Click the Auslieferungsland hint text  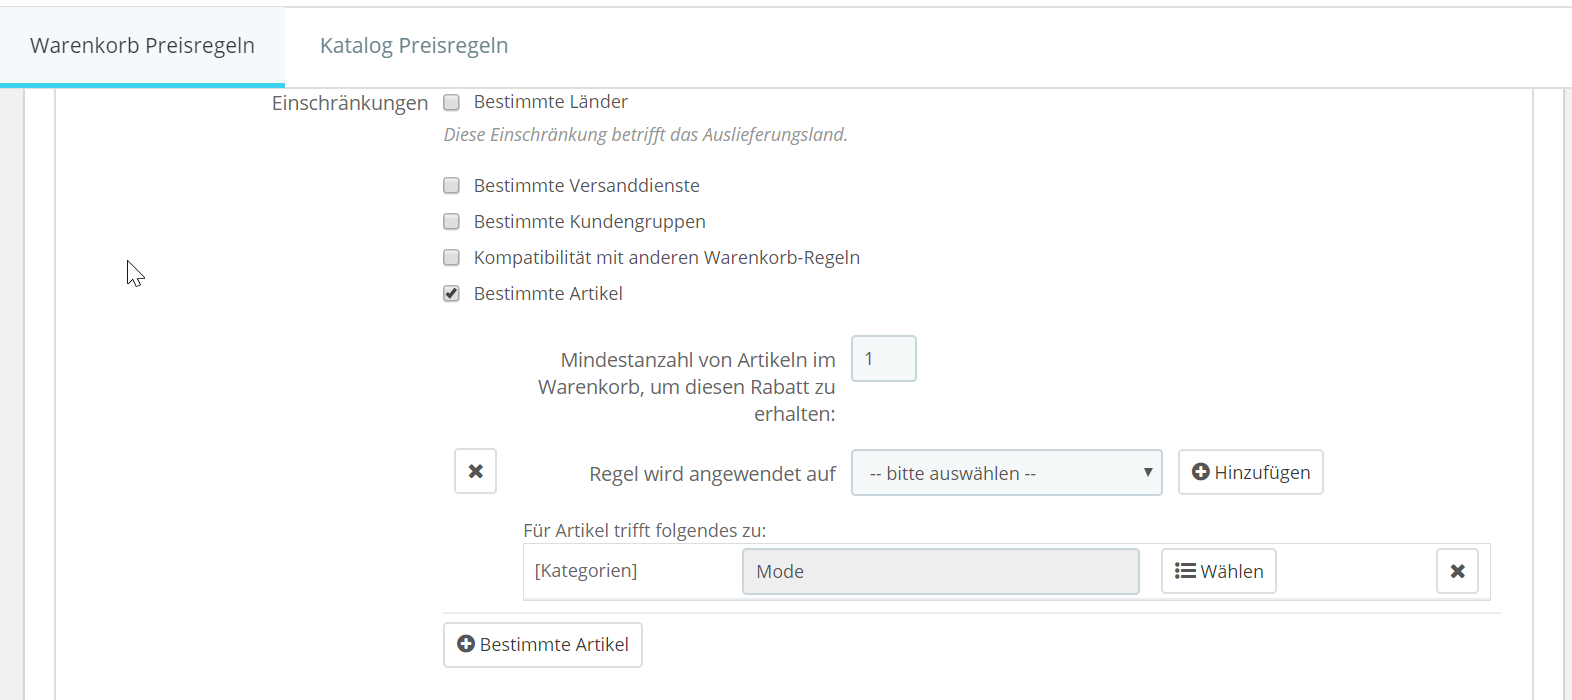coord(645,135)
